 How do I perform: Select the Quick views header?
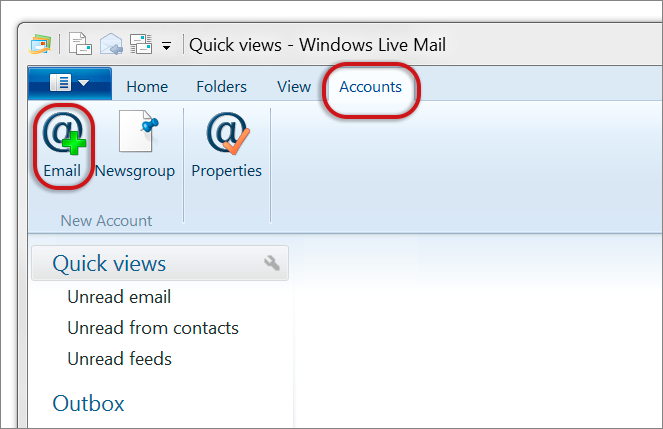(x=160, y=263)
